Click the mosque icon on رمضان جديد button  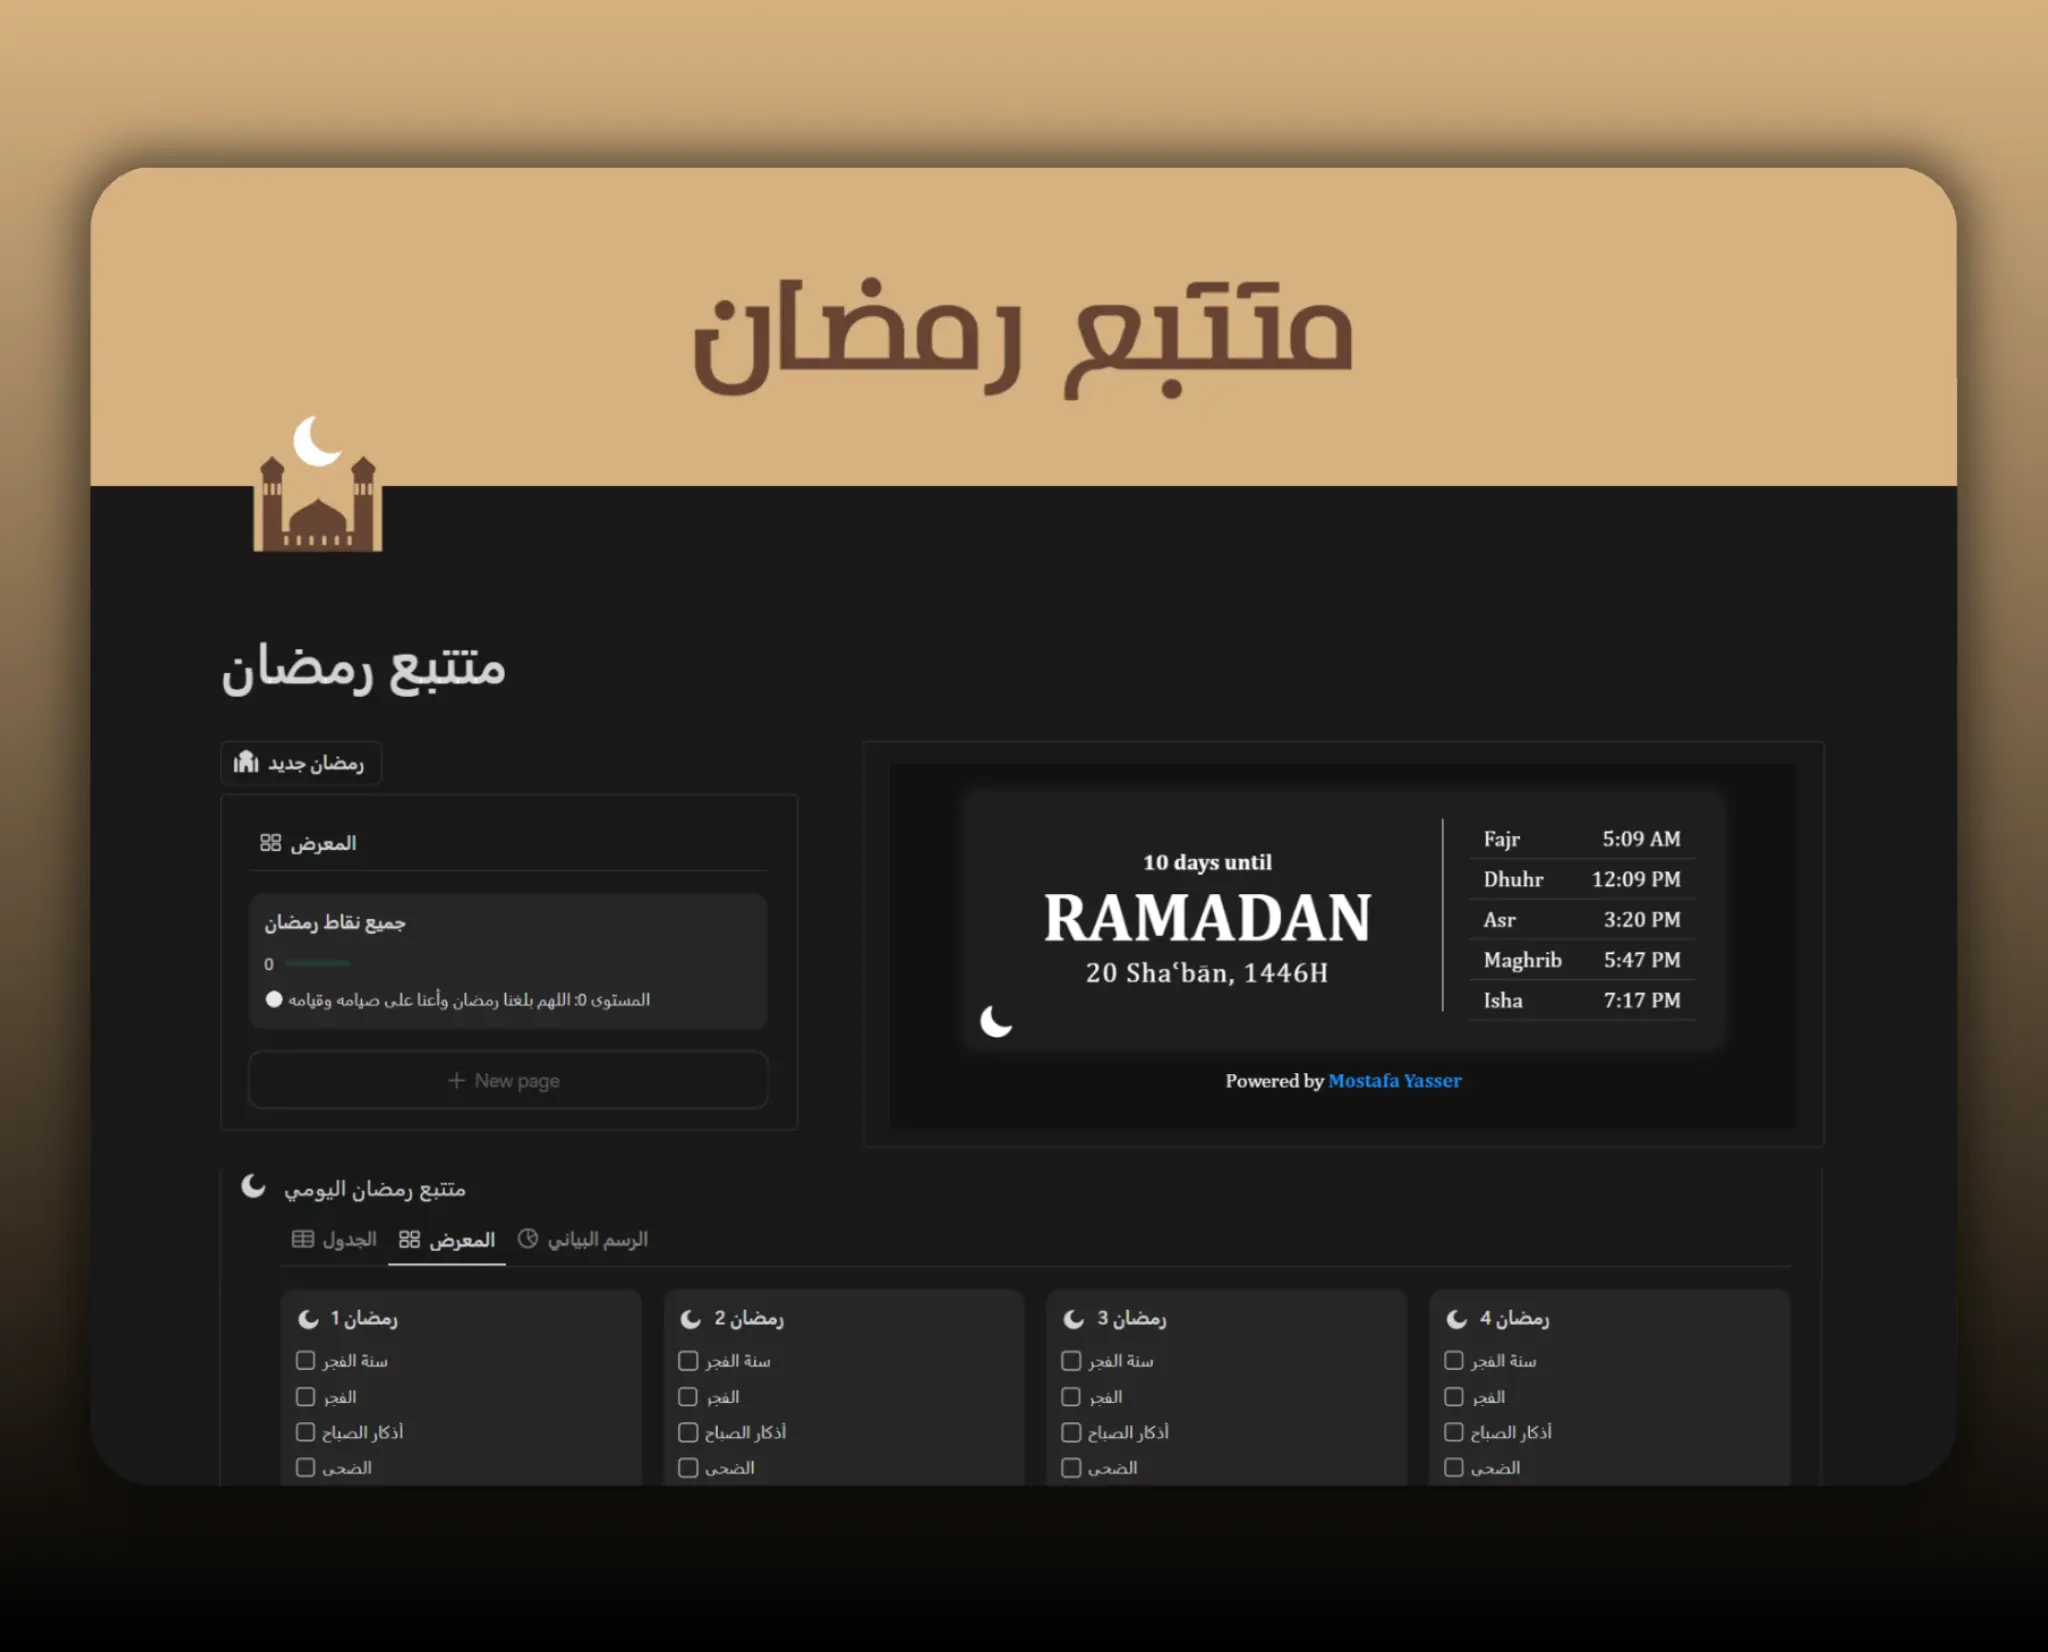tap(246, 763)
